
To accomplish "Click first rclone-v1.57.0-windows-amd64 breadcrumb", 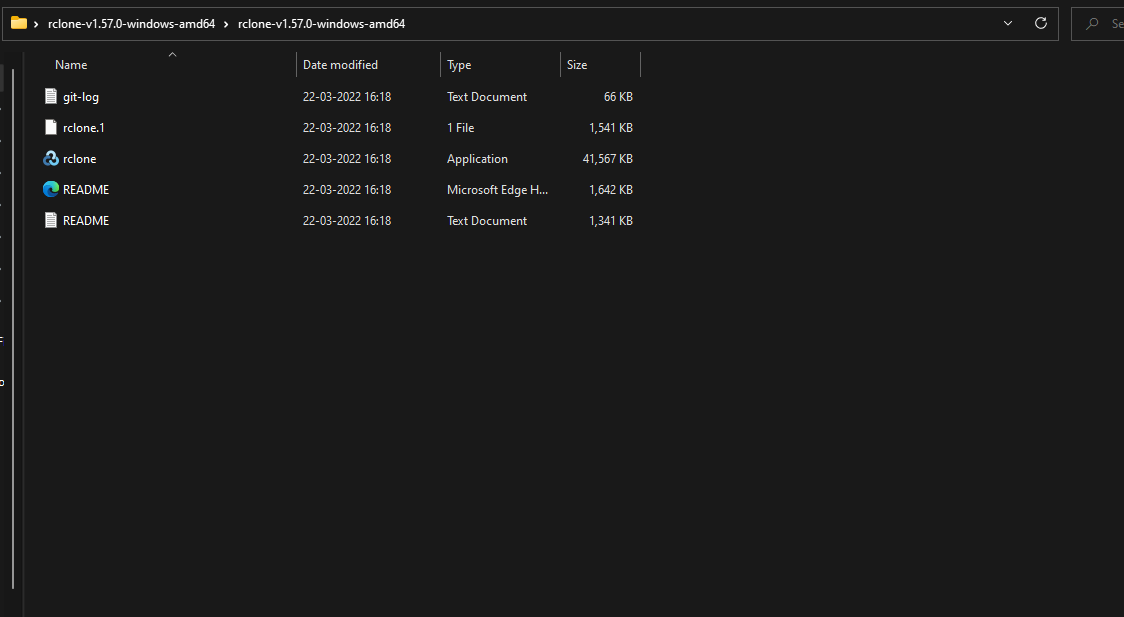I will pos(131,24).
